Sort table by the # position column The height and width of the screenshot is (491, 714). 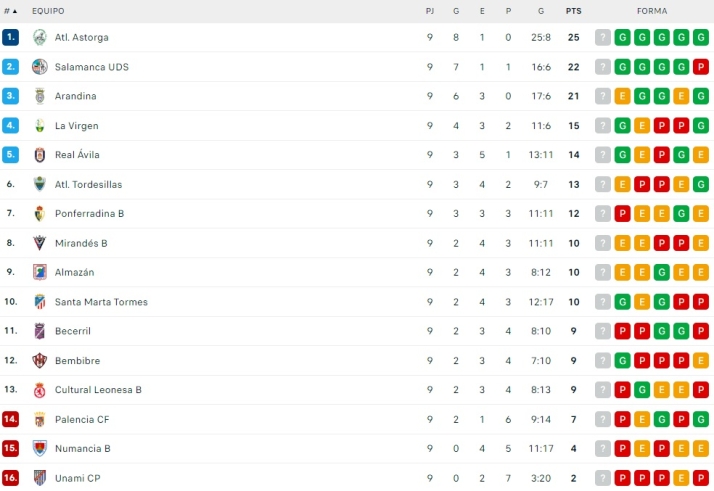click(10, 11)
